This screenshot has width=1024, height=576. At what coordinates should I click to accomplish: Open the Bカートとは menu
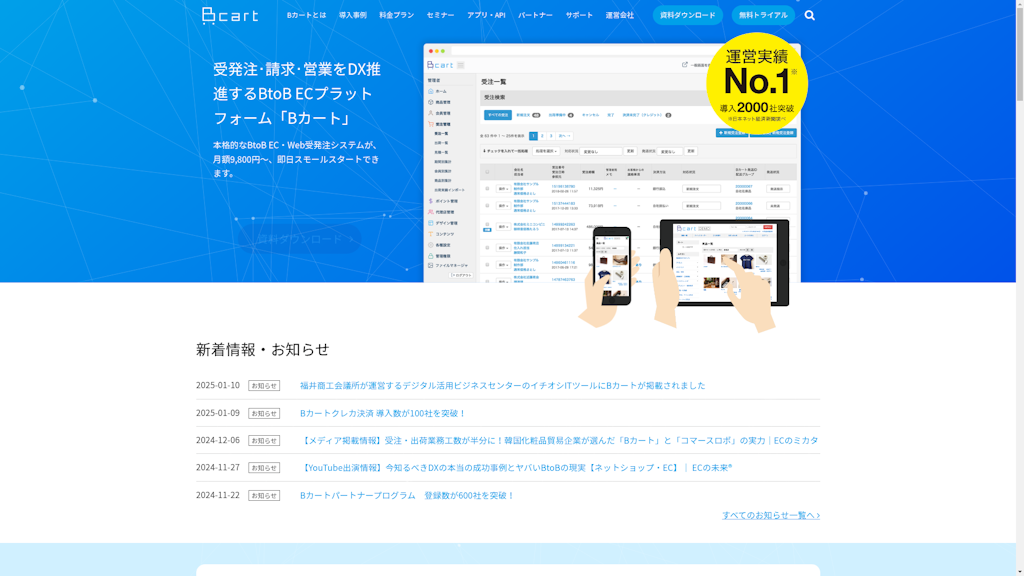[x=306, y=15]
